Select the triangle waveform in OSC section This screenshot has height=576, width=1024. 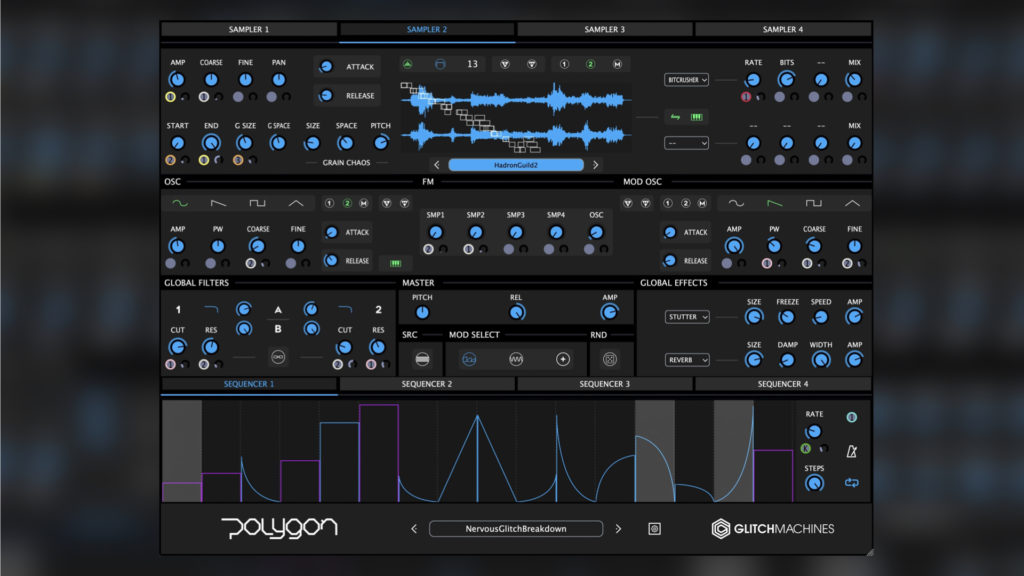point(296,203)
